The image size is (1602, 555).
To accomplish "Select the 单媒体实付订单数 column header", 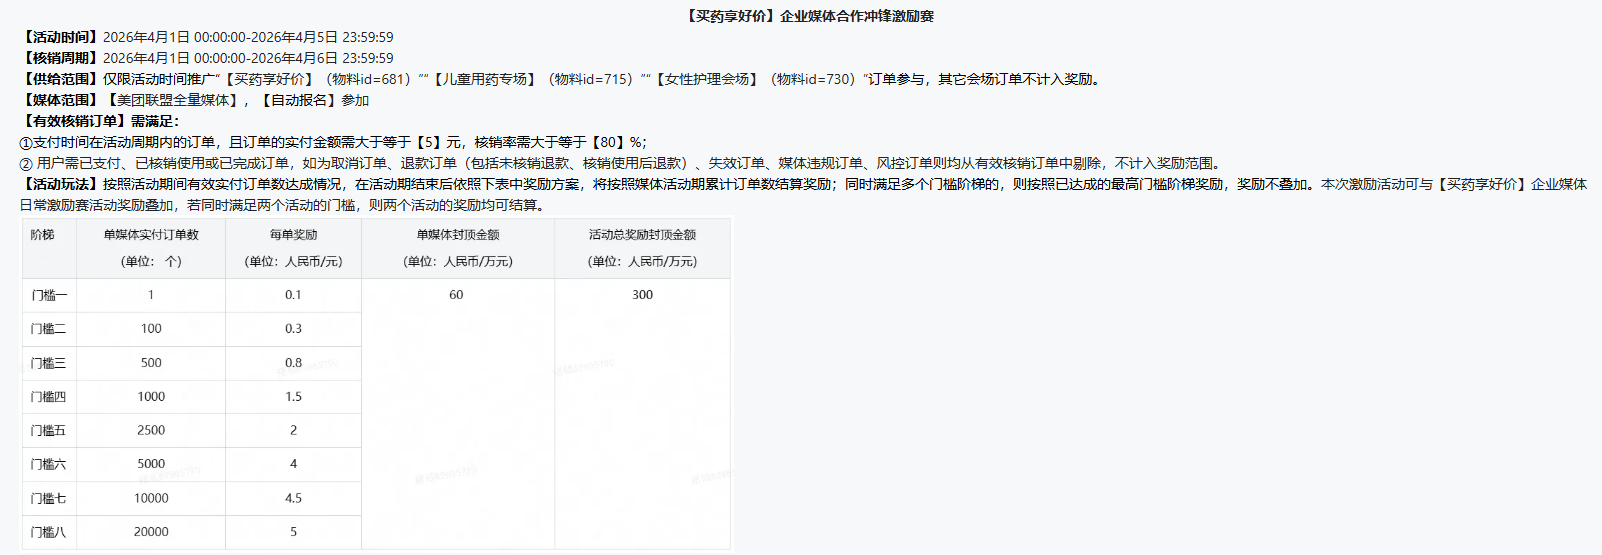I will coord(151,235).
